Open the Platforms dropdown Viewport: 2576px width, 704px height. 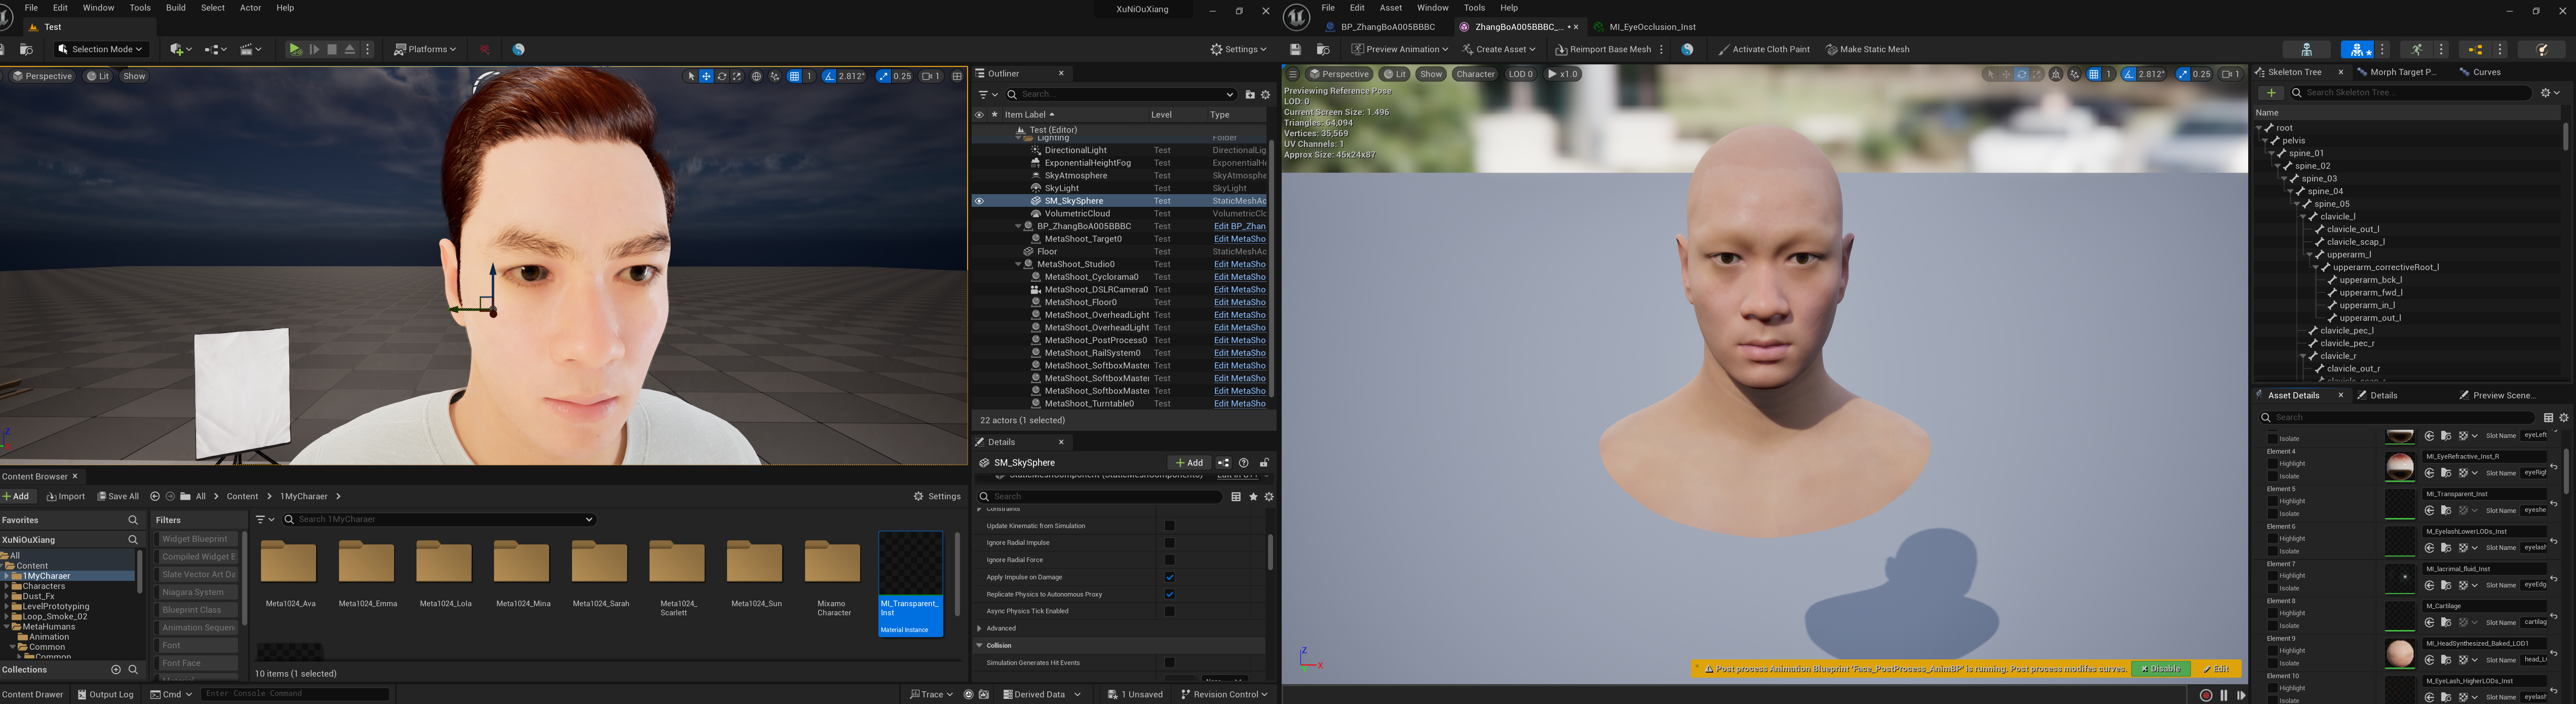click(x=425, y=49)
